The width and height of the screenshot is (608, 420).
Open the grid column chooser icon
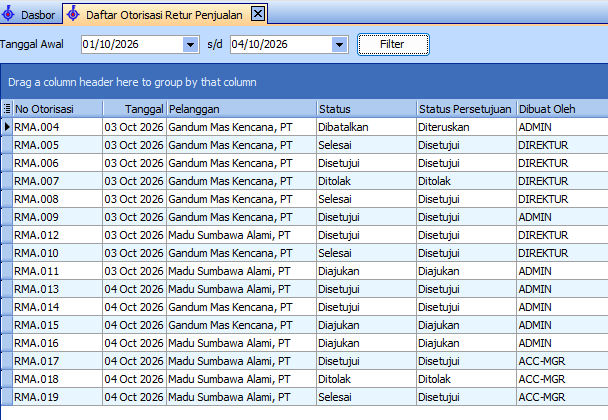[7, 109]
